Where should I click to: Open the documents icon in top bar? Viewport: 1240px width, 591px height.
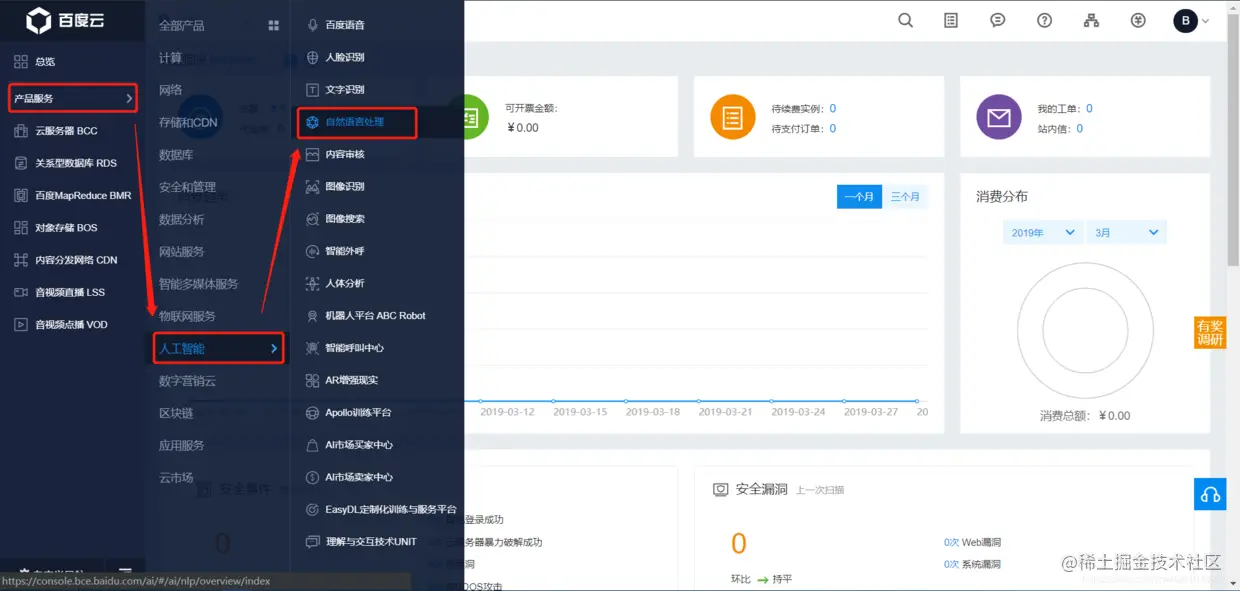point(951,20)
